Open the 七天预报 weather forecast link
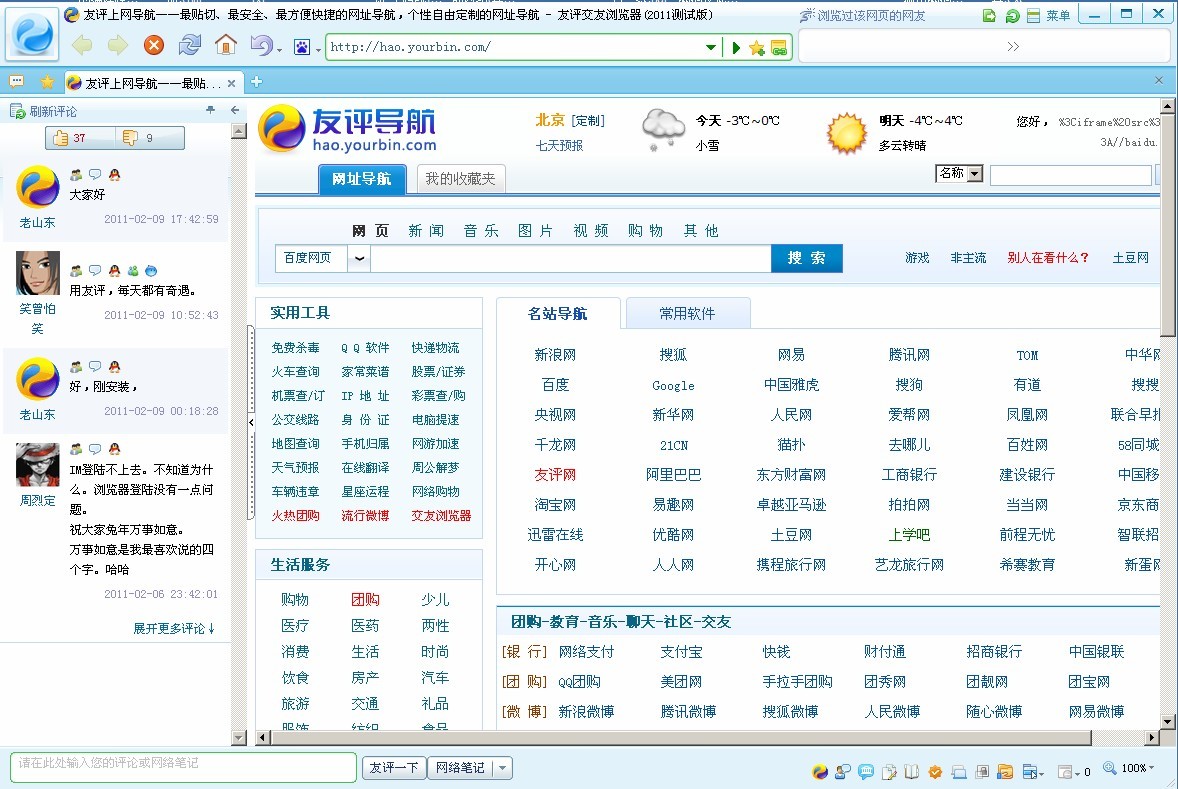This screenshot has width=1178, height=789. point(559,146)
